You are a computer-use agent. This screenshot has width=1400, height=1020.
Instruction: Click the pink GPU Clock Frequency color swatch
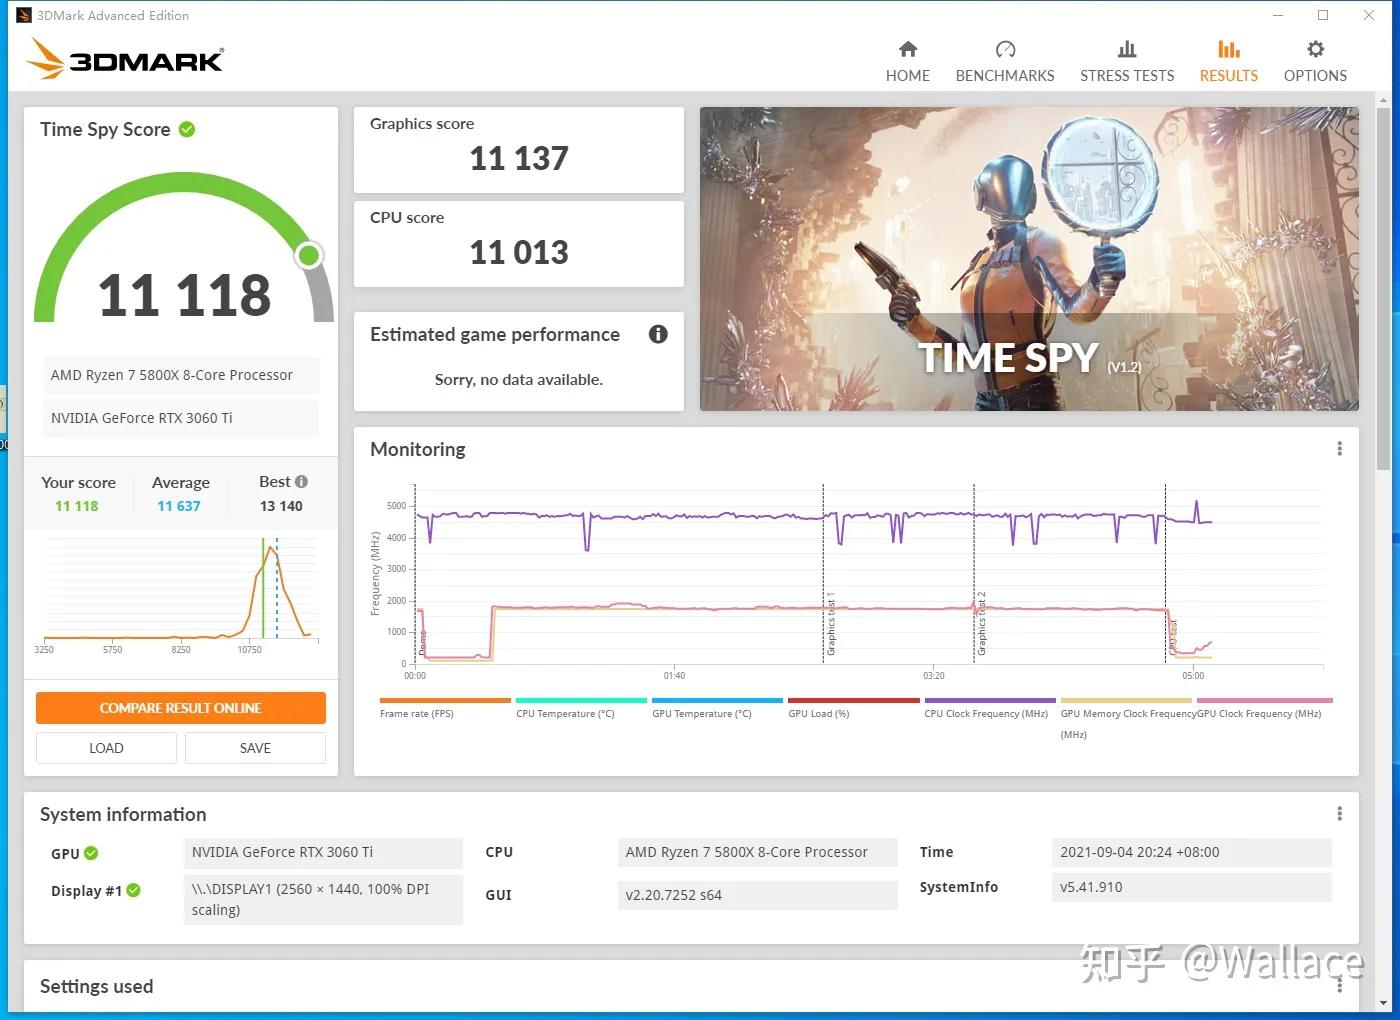[x=1263, y=701]
